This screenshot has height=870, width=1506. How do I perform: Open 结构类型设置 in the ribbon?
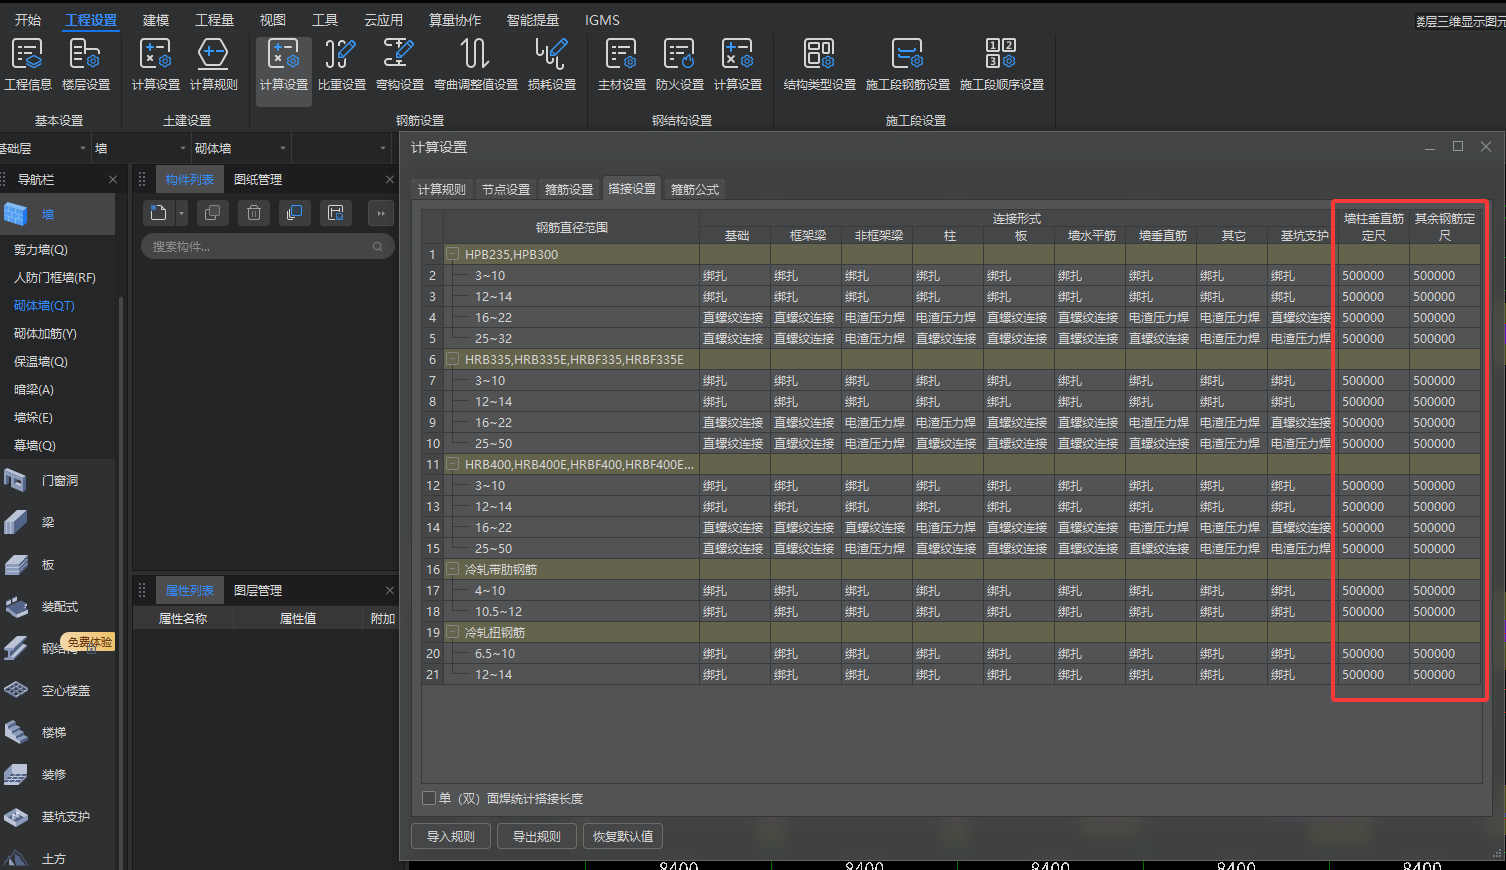[x=820, y=65]
